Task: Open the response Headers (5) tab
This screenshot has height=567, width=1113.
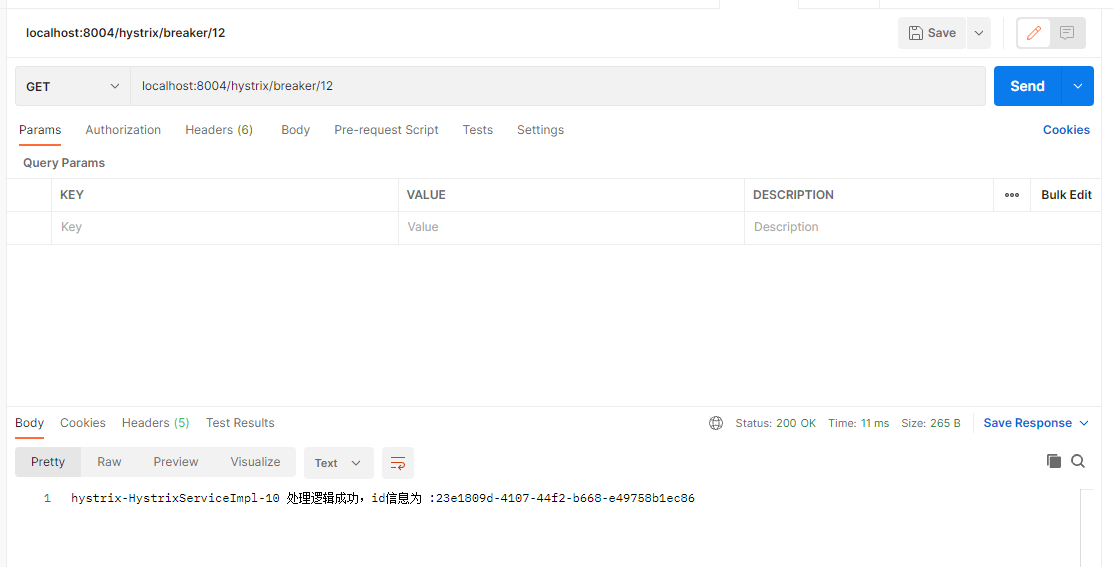Action: pyautogui.click(x=155, y=423)
